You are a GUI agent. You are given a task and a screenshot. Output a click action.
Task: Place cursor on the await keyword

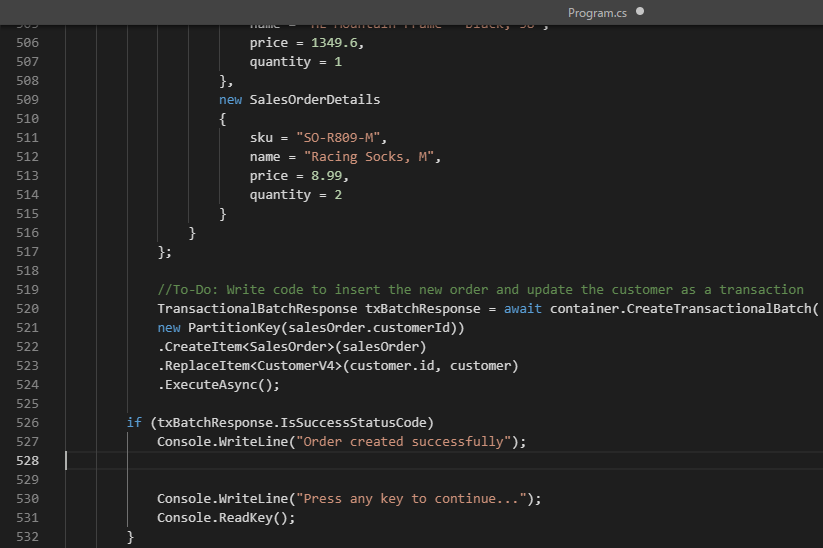point(522,308)
